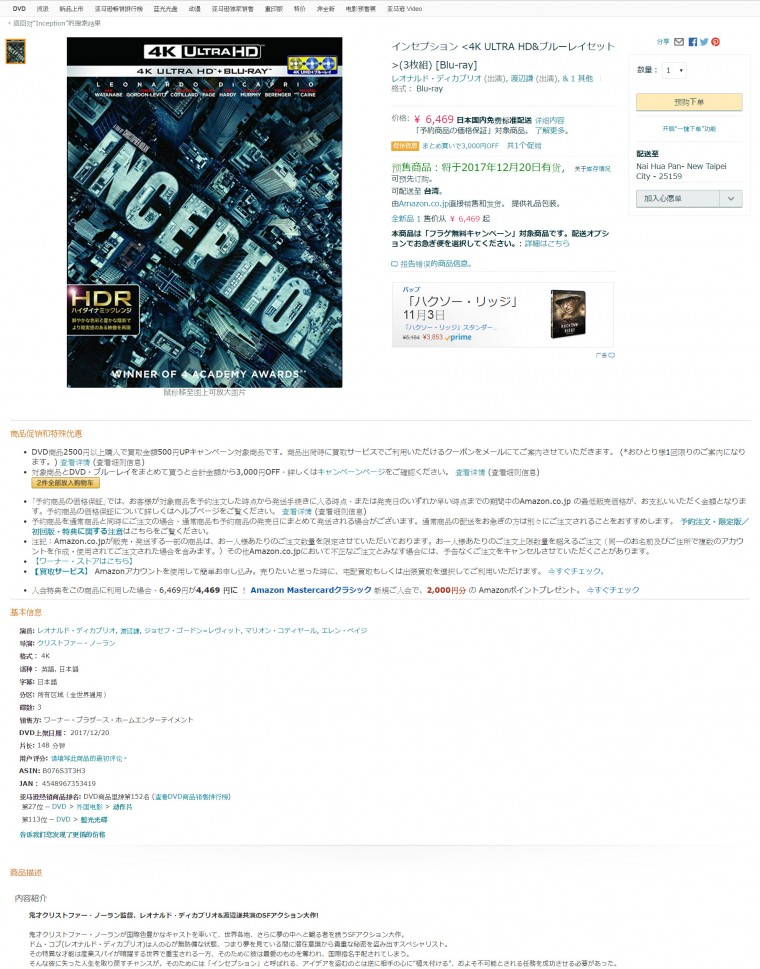Click エレン・ペイジ cast link
This screenshot has width=760, height=969.
point(344,630)
